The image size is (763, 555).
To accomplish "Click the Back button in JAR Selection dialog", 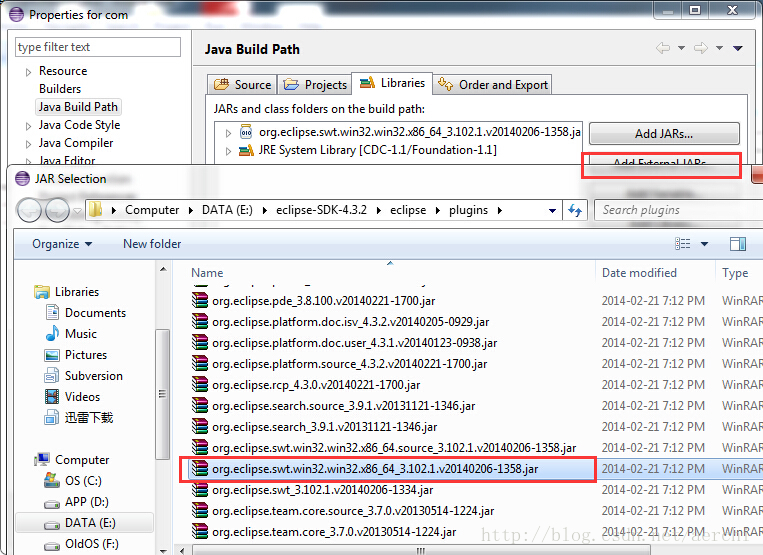I will [x=29, y=211].
